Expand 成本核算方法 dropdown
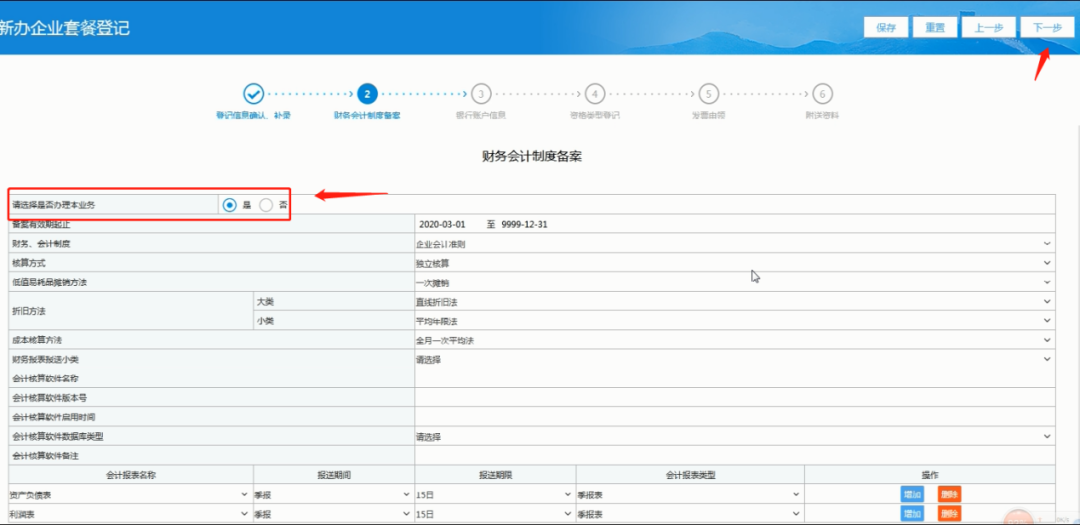Image resolution: width=1080 pixels, height=525 pixels. pos(734,340)
